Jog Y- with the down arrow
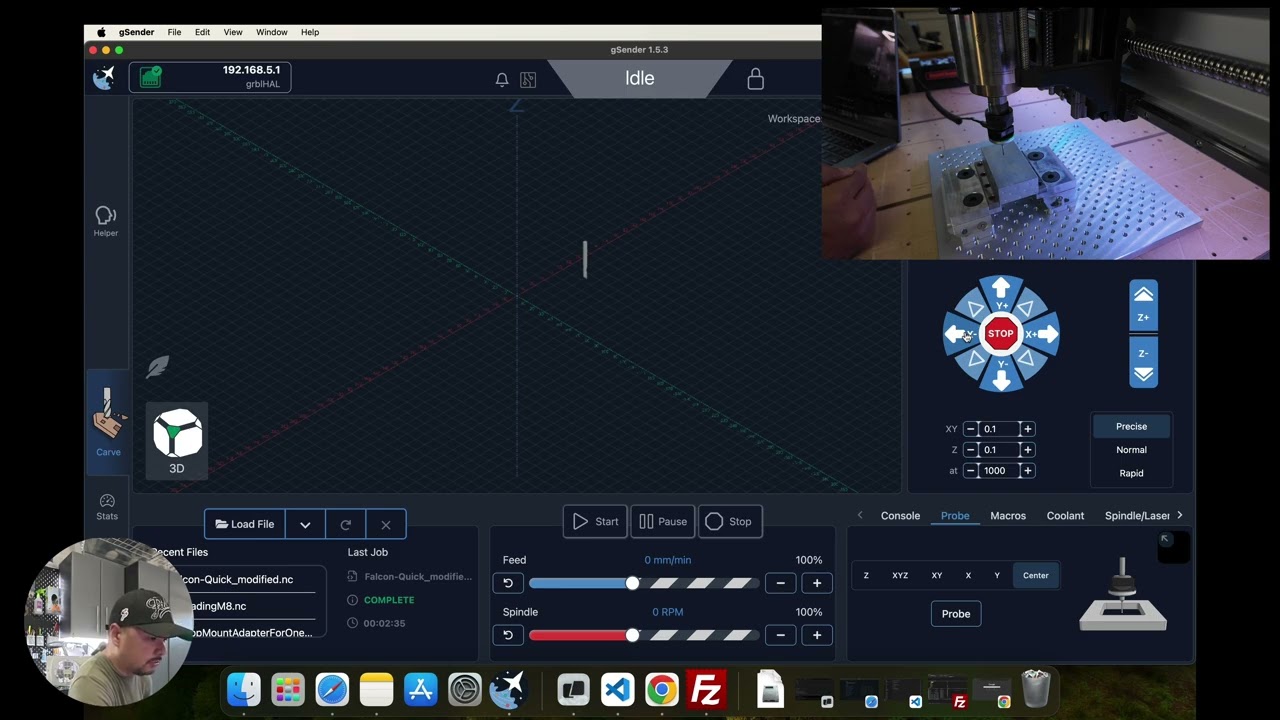1280x720 pixels. coord(1001,377)
